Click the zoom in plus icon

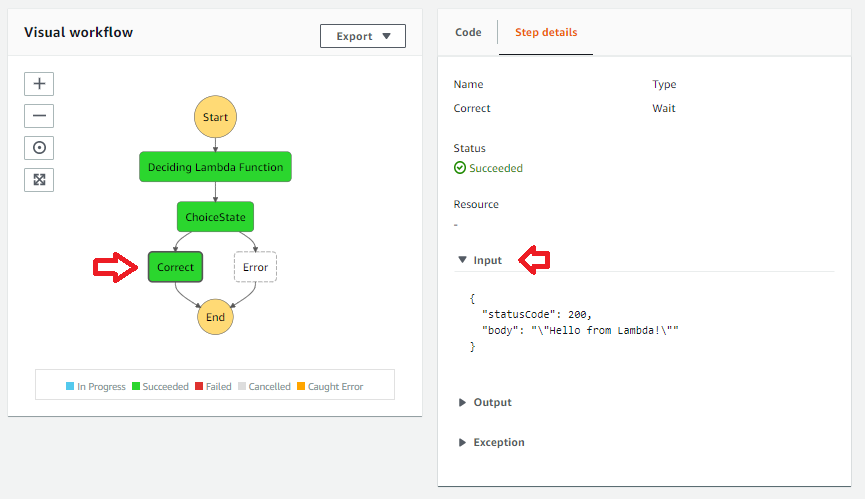[x=39, y=84]
